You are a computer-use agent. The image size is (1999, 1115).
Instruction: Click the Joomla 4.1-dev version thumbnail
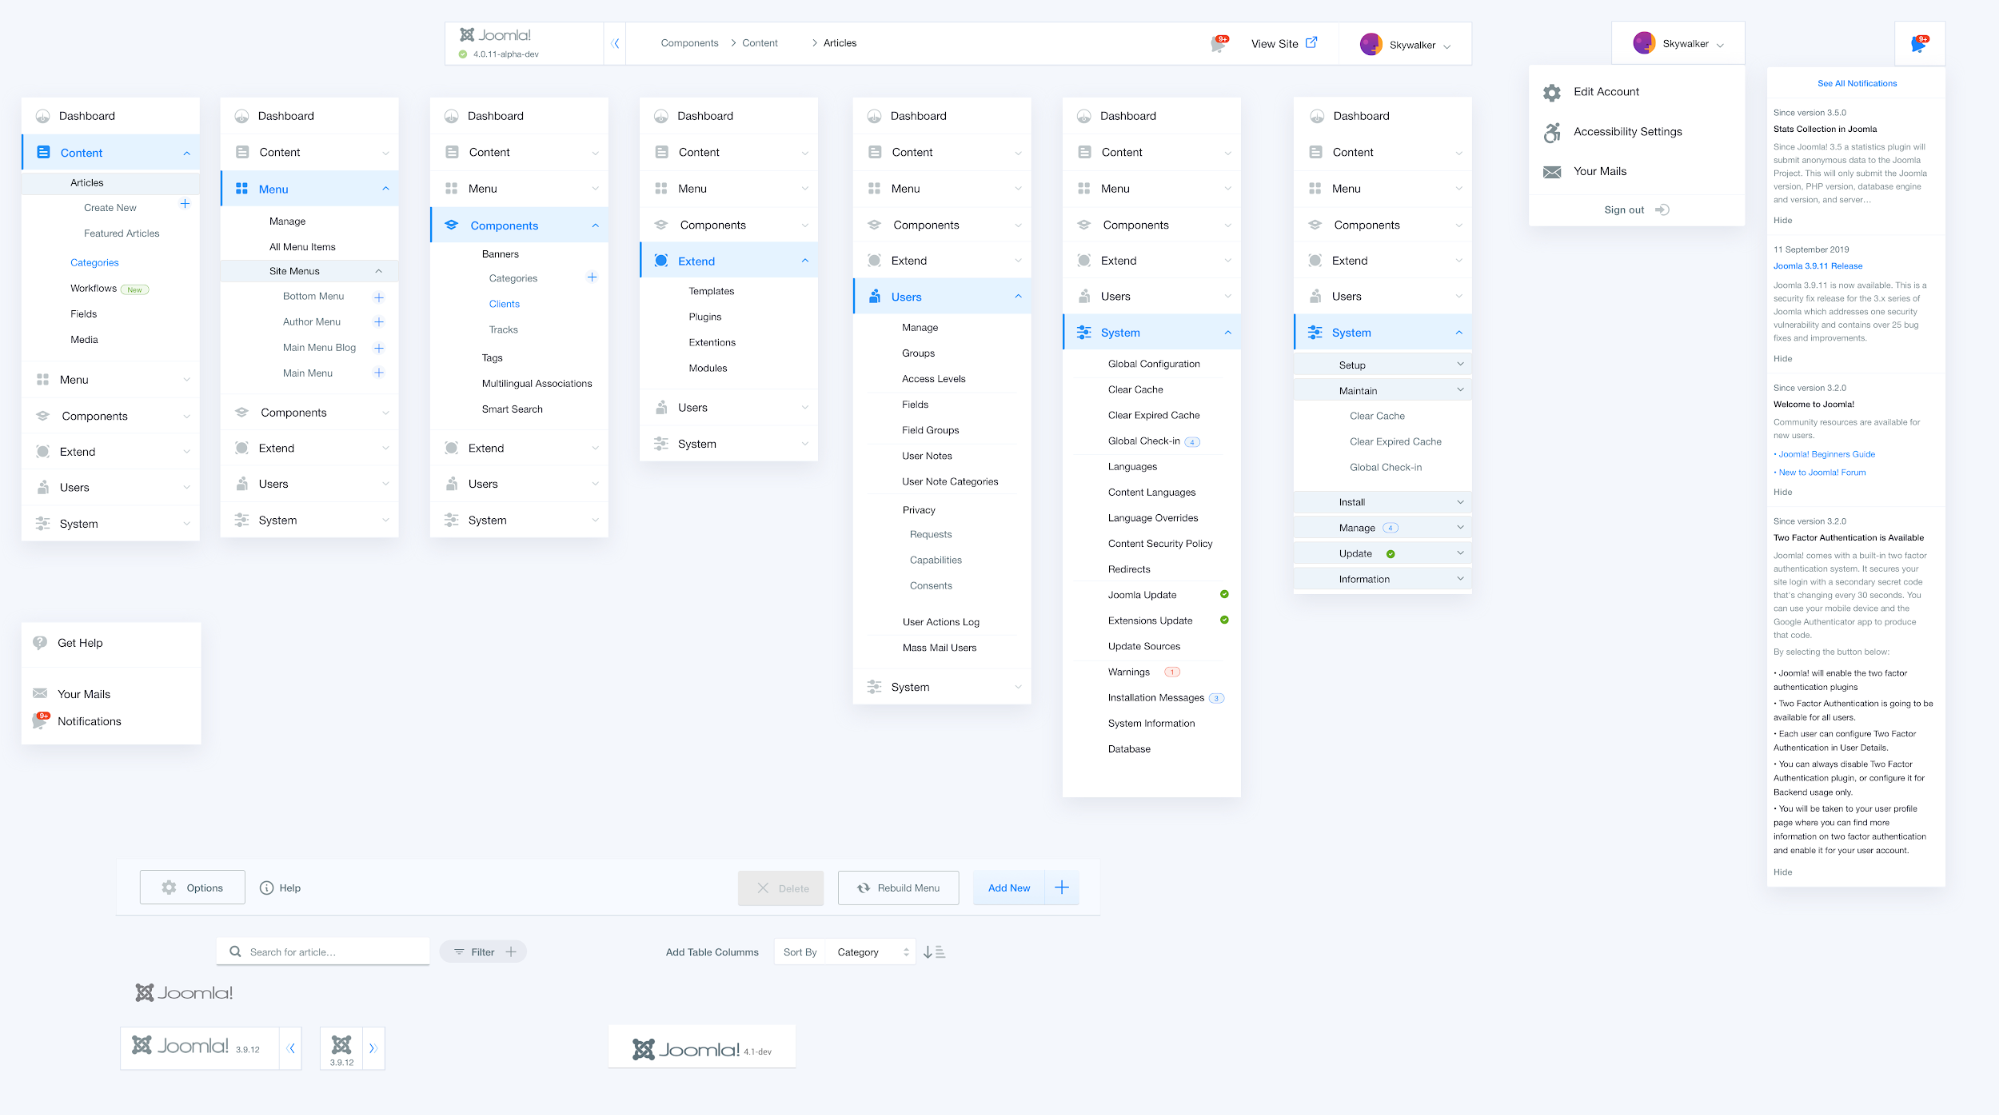707,1048
